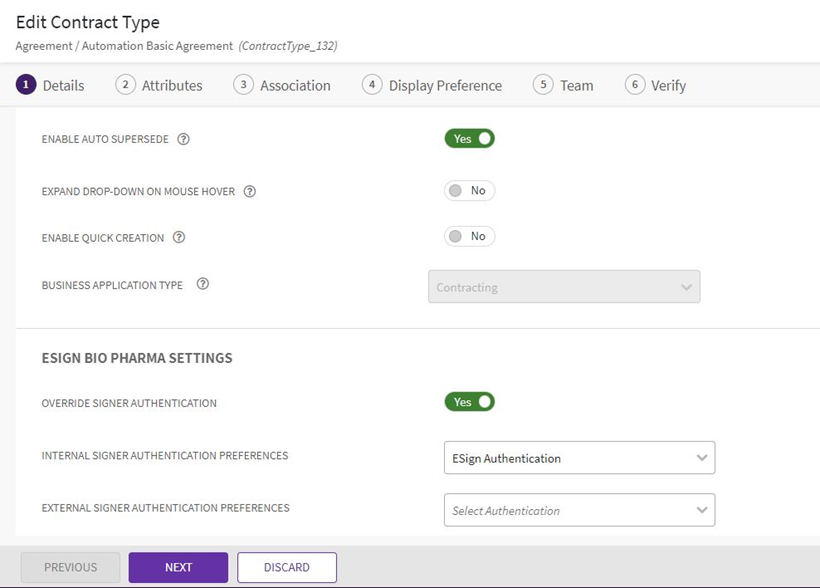820x588 pixels.
Task: Disable the Enable Auto Supersede toggle
Action: point(470,139)
